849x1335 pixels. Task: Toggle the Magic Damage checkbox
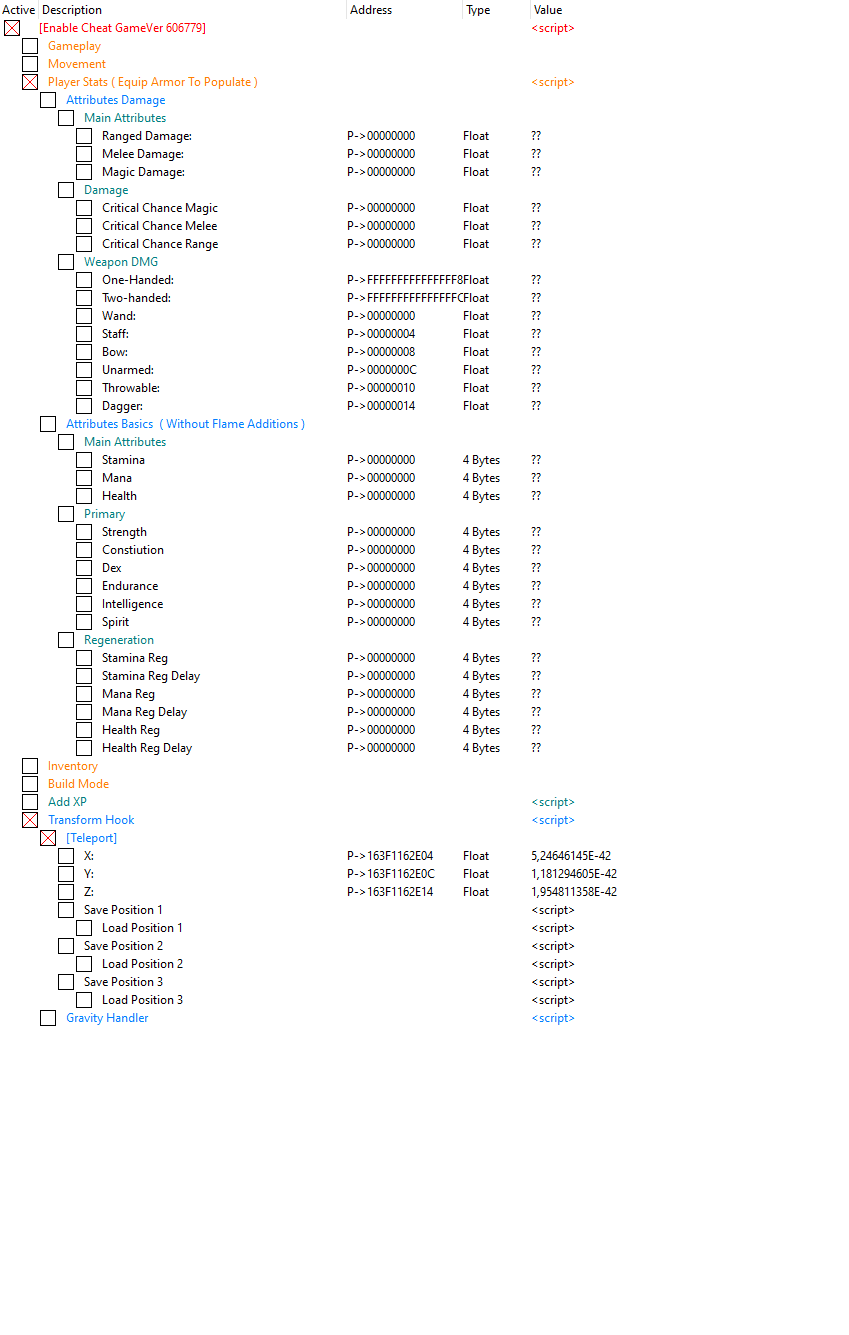tap(84, 172)
